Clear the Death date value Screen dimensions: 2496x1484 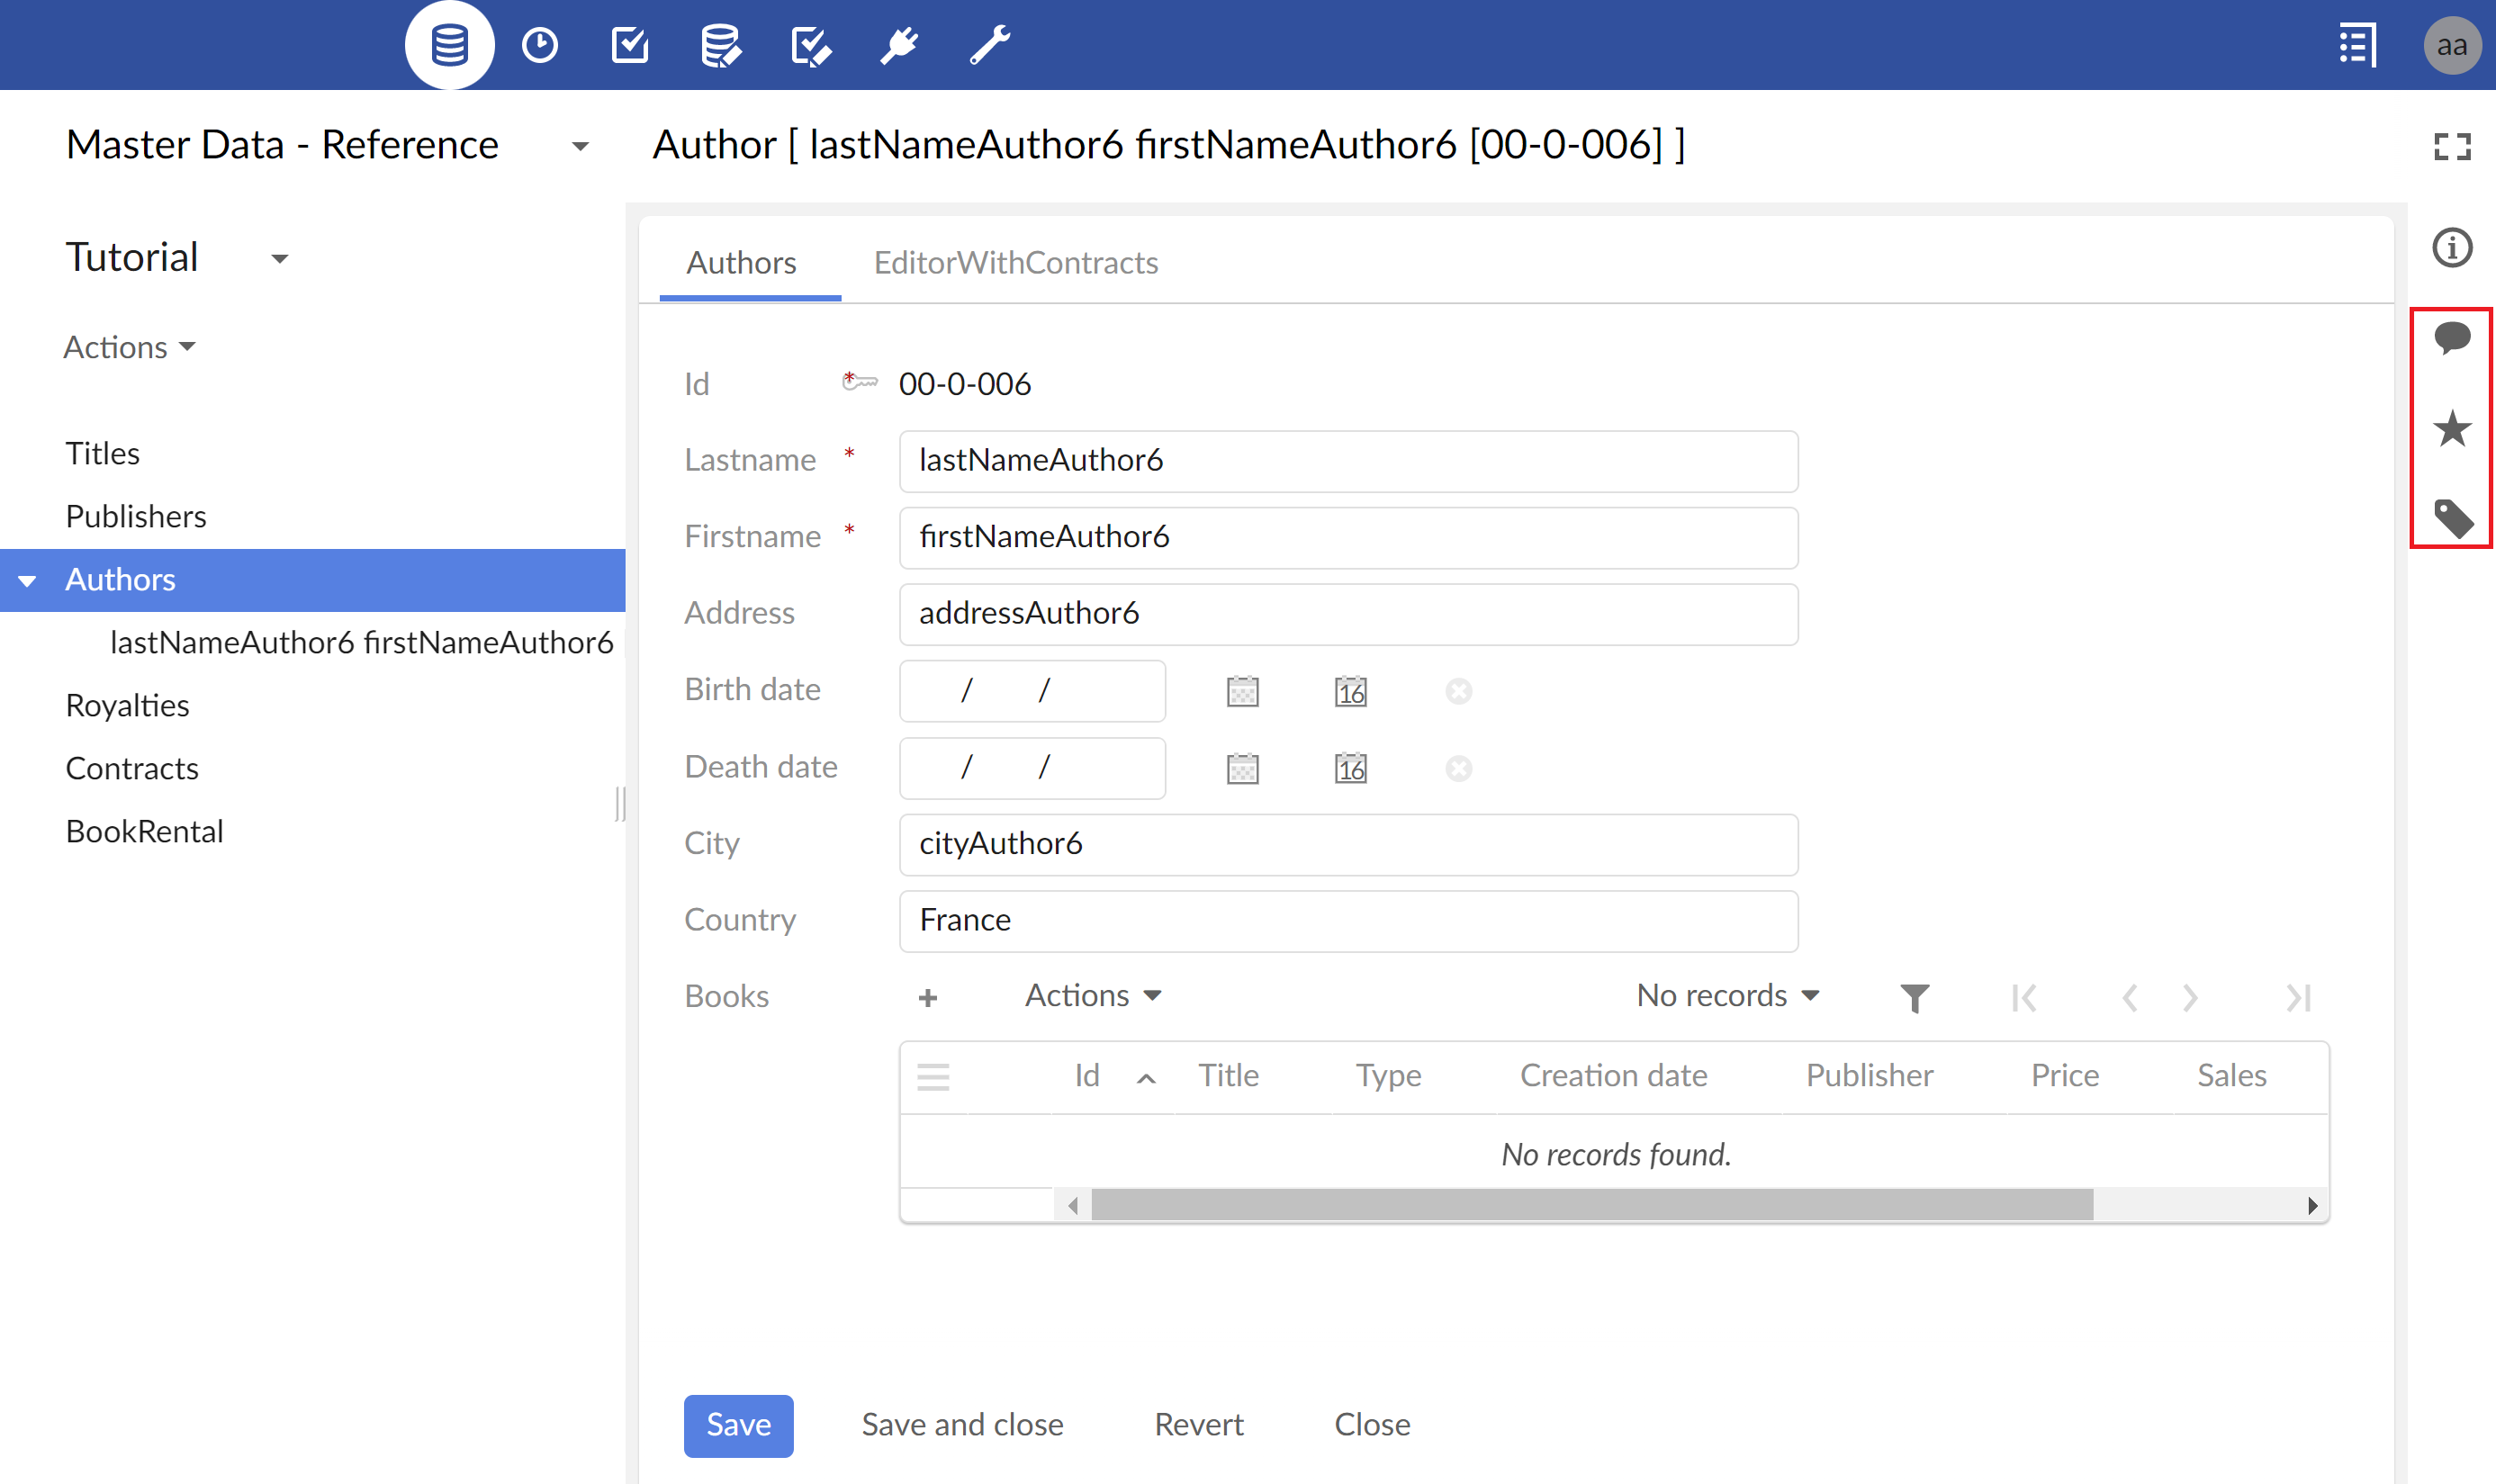tap(1458, 768)
